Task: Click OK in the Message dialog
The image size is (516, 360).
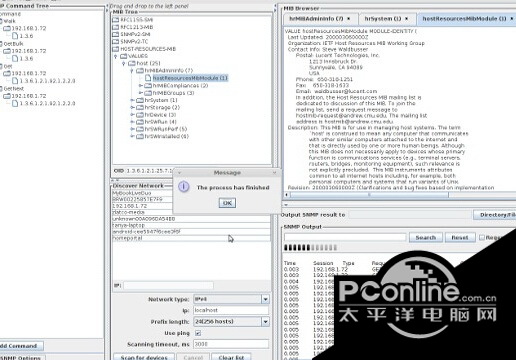Action: (227, 203)
